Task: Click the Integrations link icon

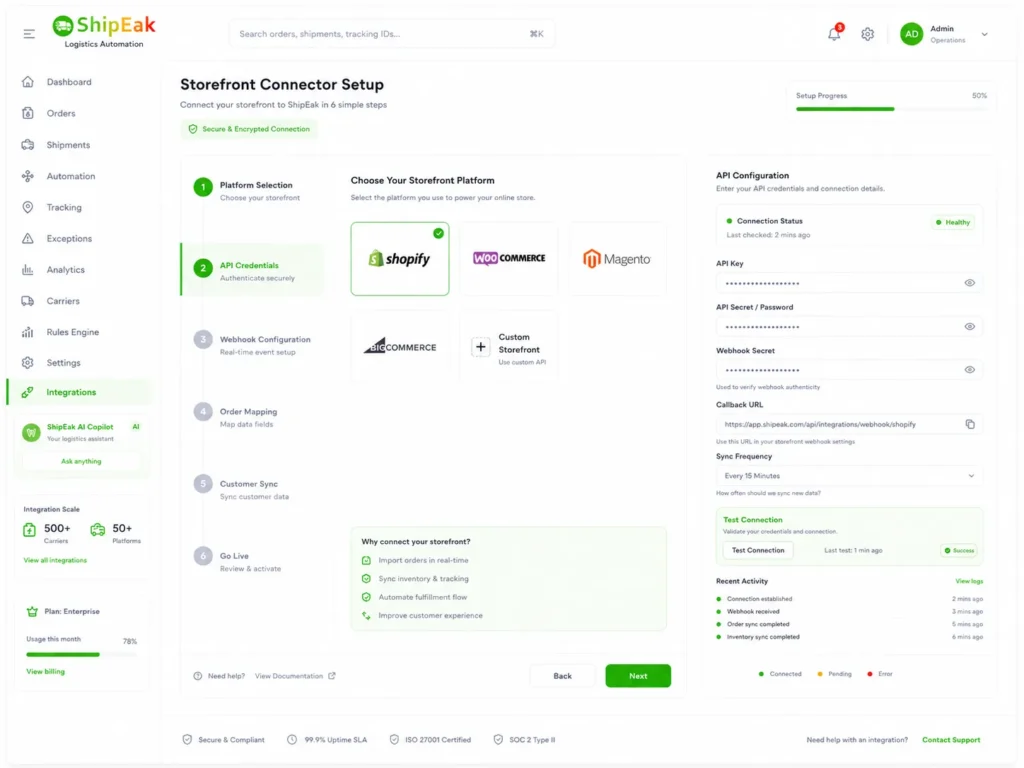Action: tap(27, 392)
